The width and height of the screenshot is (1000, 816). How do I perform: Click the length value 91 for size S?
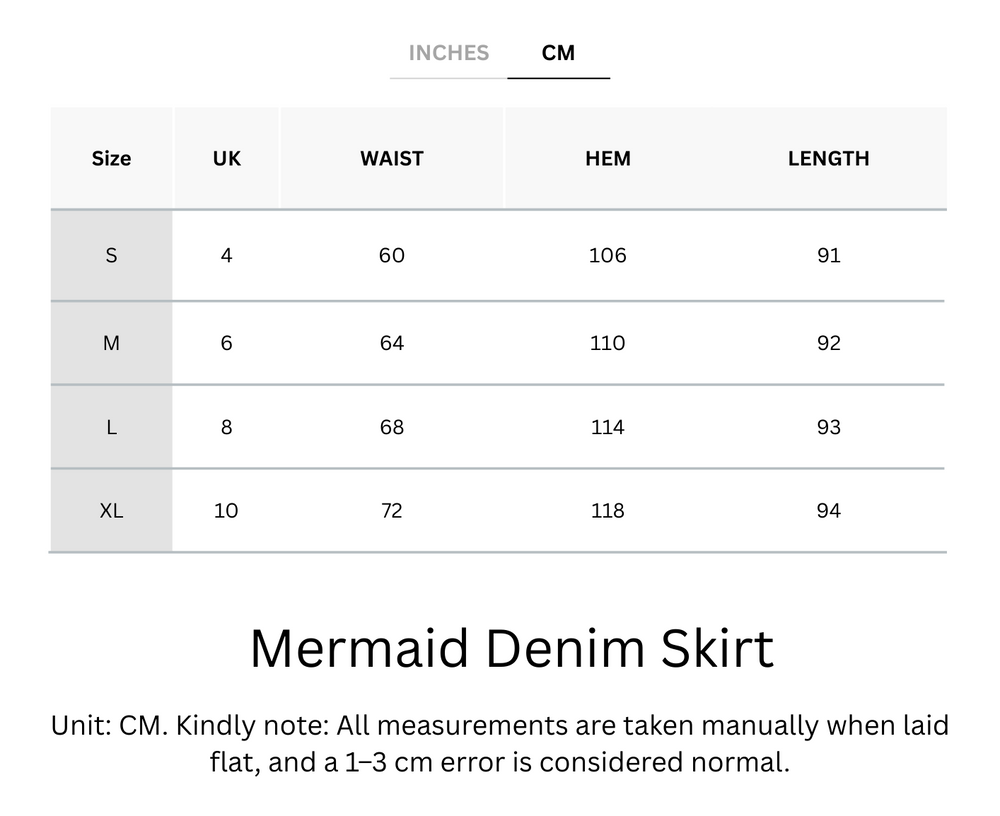[828, 256]
